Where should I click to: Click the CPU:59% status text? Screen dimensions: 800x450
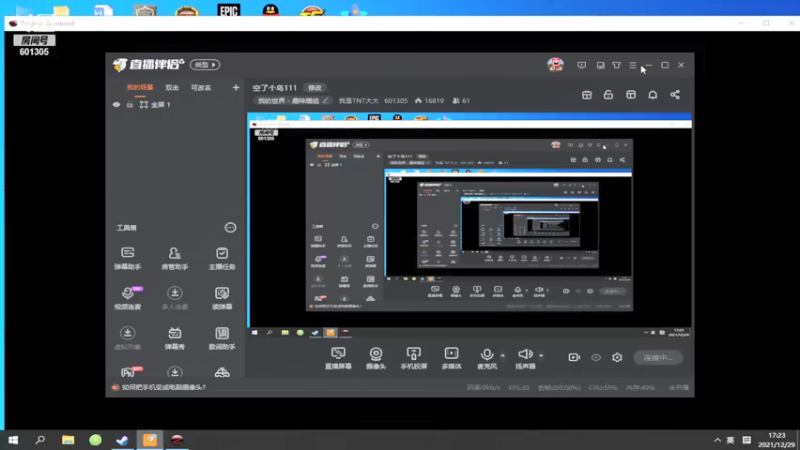click(x=603, y=388)
